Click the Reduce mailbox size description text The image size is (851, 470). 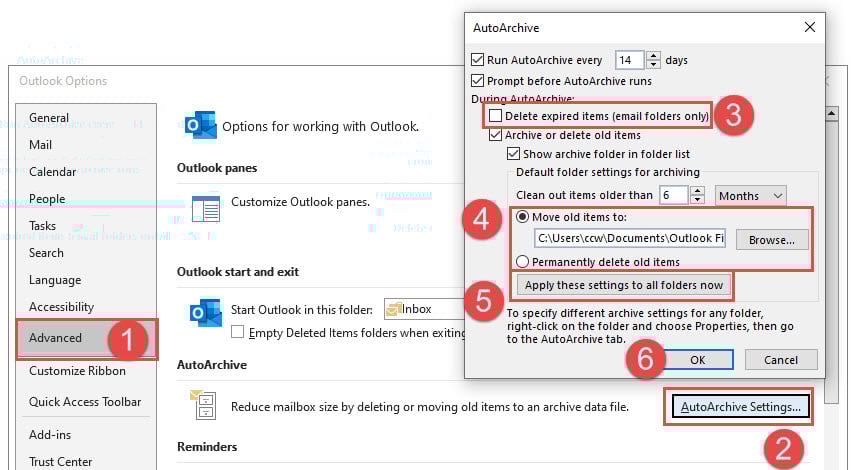(430, 407)
